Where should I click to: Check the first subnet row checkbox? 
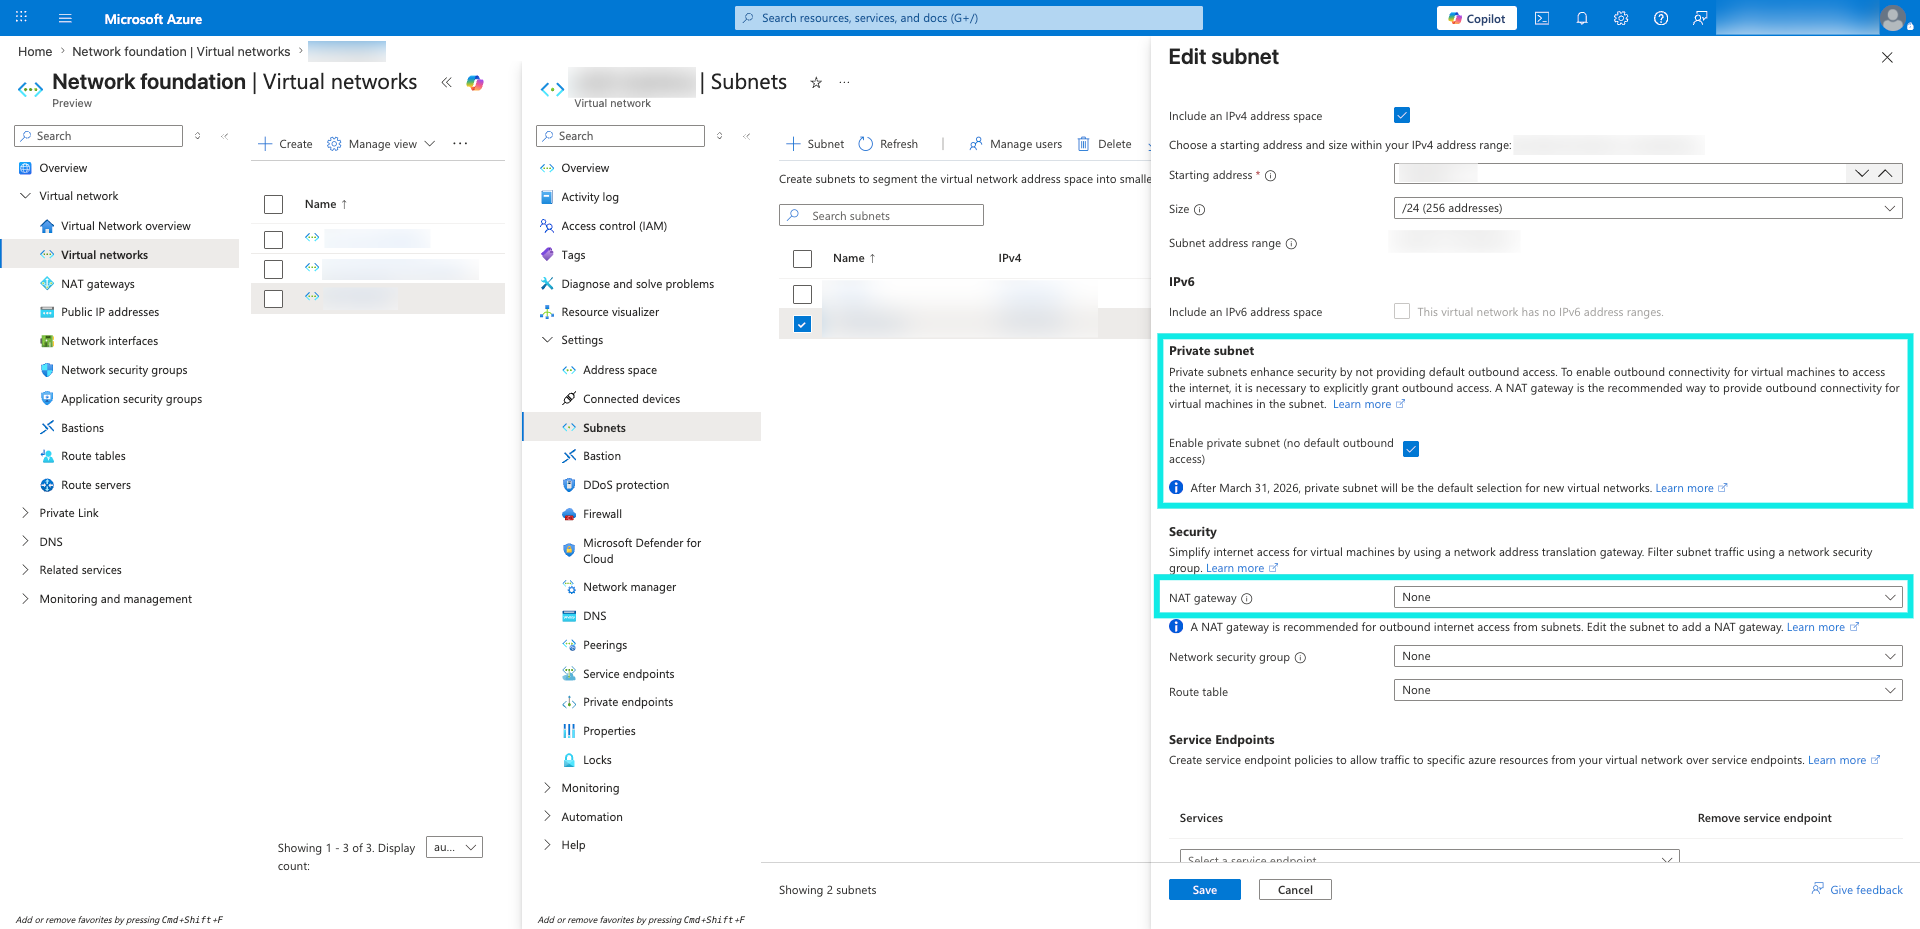pyautogui.click(x=802, y=295)
